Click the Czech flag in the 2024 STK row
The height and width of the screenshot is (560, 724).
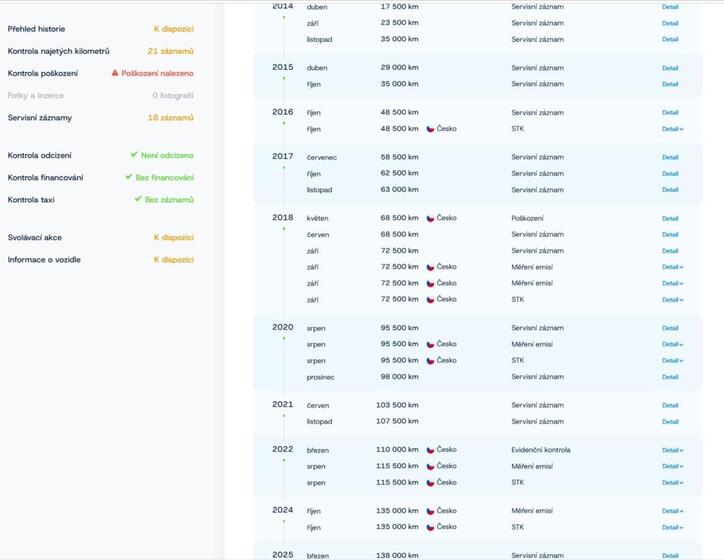(430, 527)
